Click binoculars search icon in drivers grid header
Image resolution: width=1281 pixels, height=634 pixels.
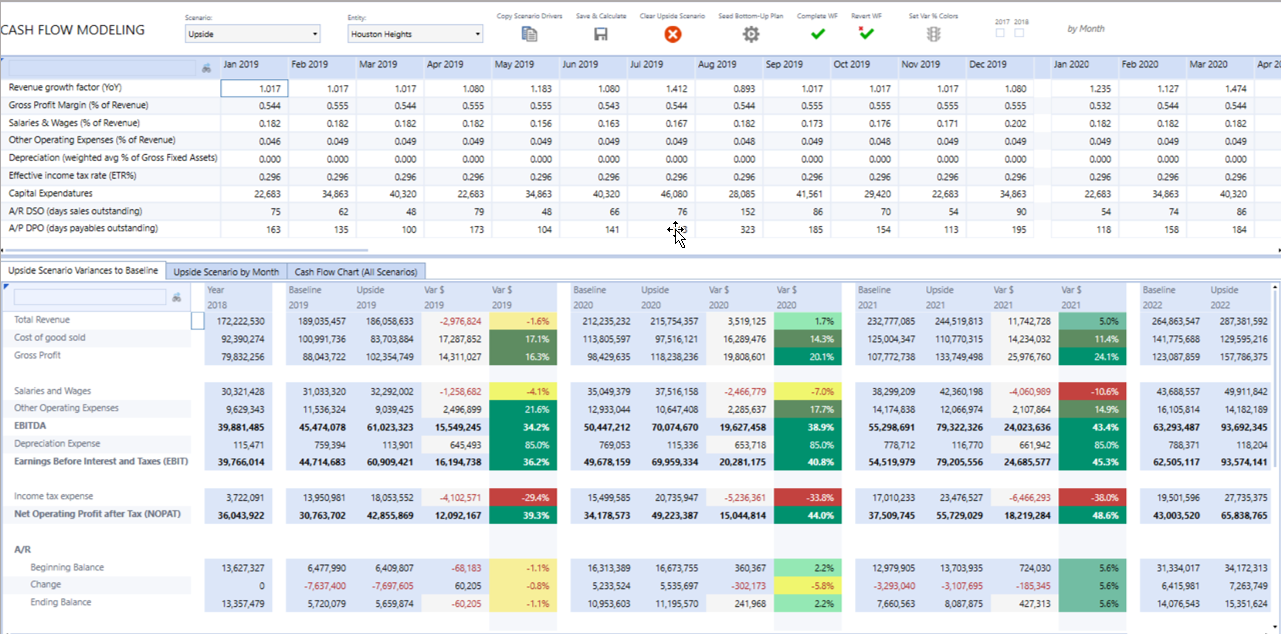[206, 67]
